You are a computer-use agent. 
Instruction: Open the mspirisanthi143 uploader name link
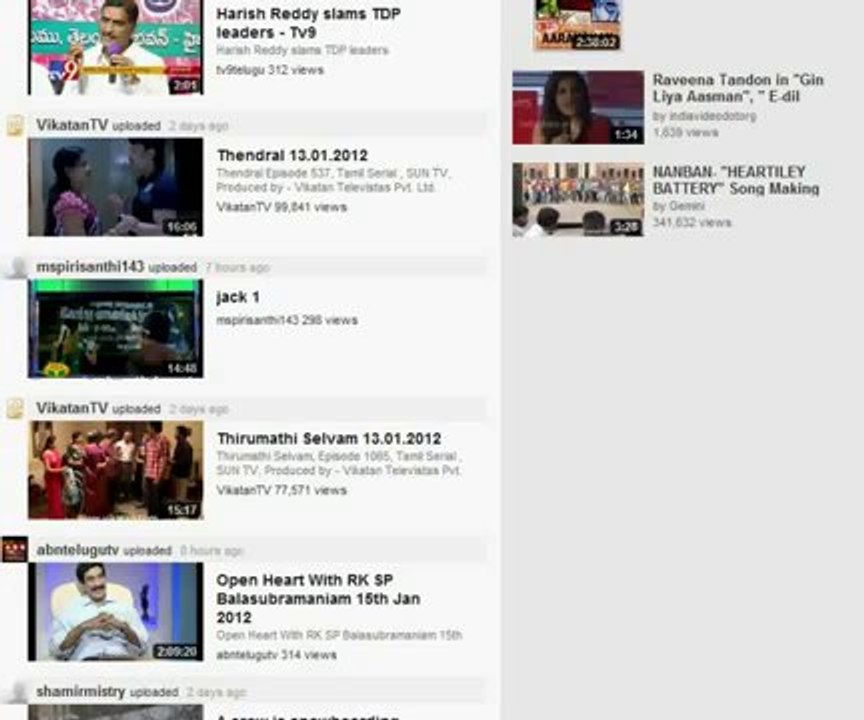[90, 267]
